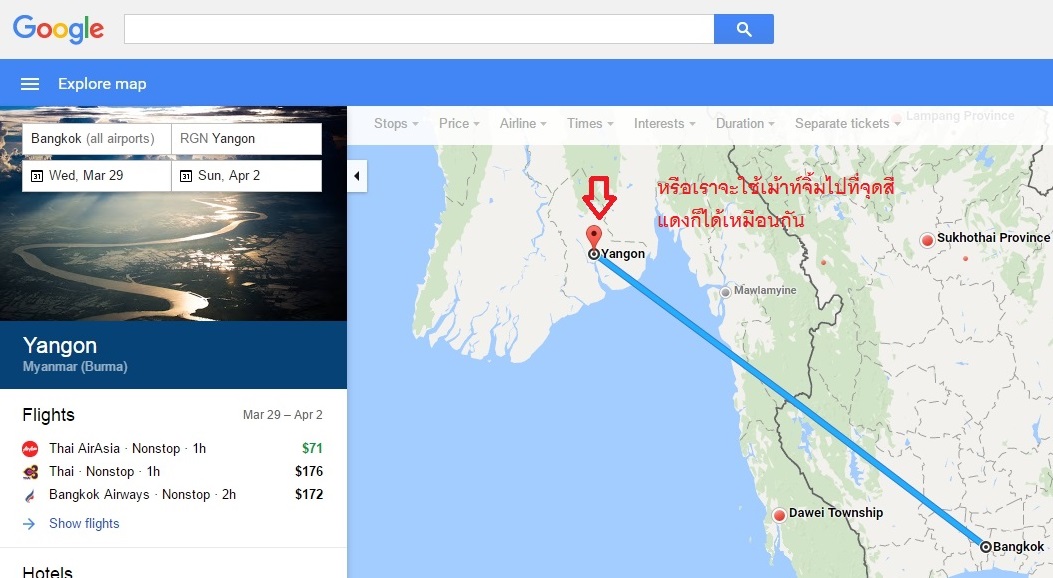1053x578 pixels.
Task: Open the Interests filter dropdown
Action: coord(664,124)
